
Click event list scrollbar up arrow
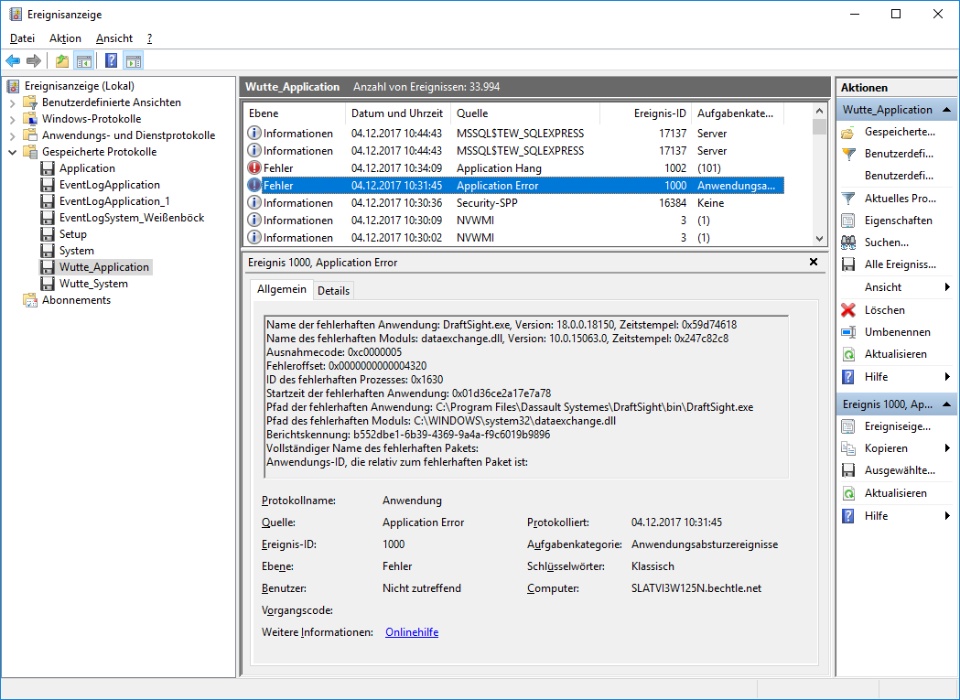click(x=819, y=111)
